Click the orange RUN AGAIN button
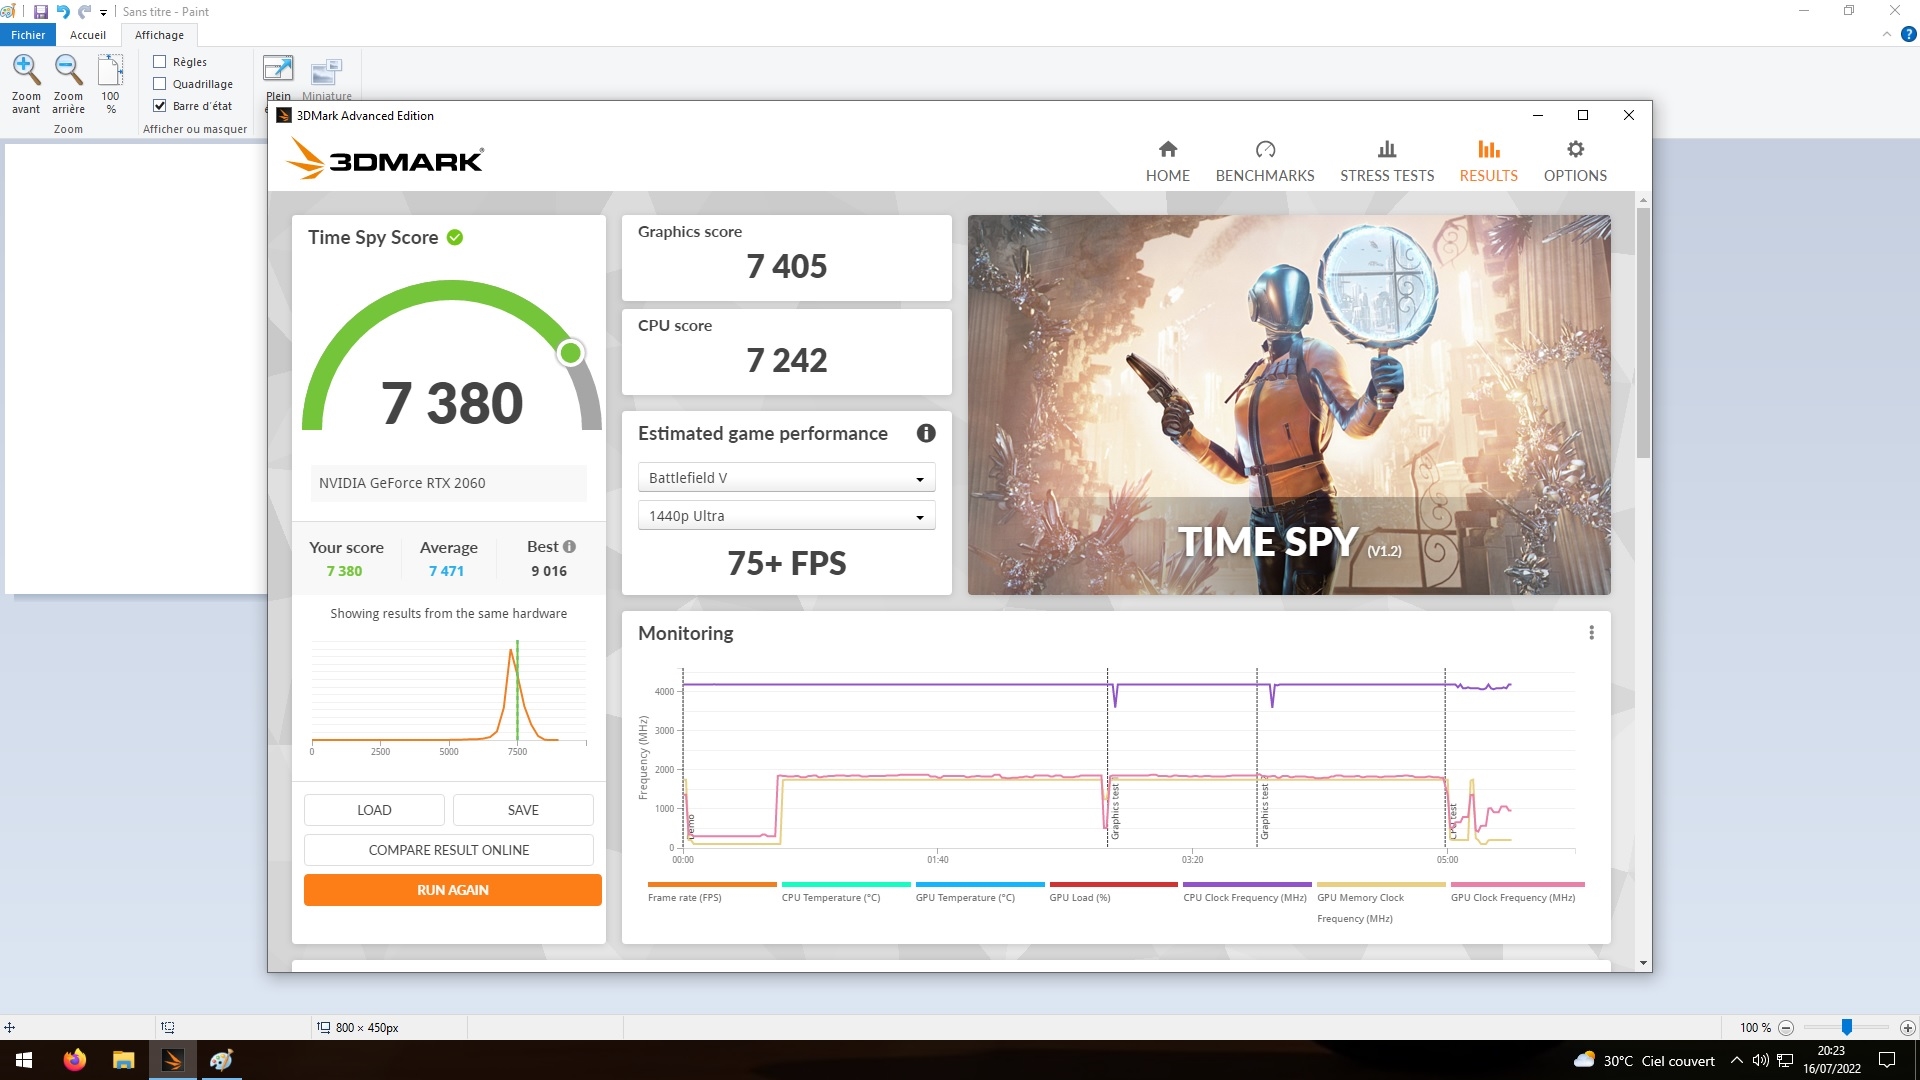This screenshot has height=1080, width=1920. [x=453, y=890]
